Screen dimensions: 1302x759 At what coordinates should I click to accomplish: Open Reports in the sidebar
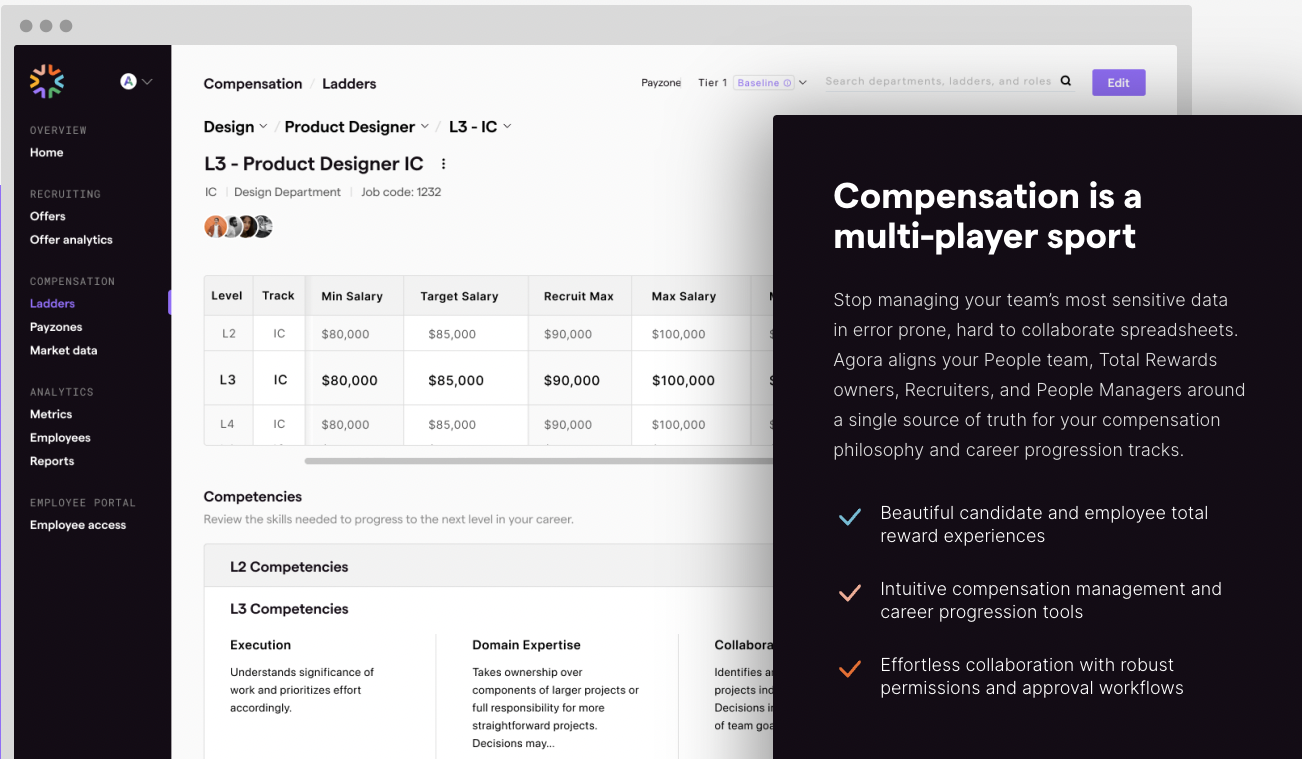(52, 462)
